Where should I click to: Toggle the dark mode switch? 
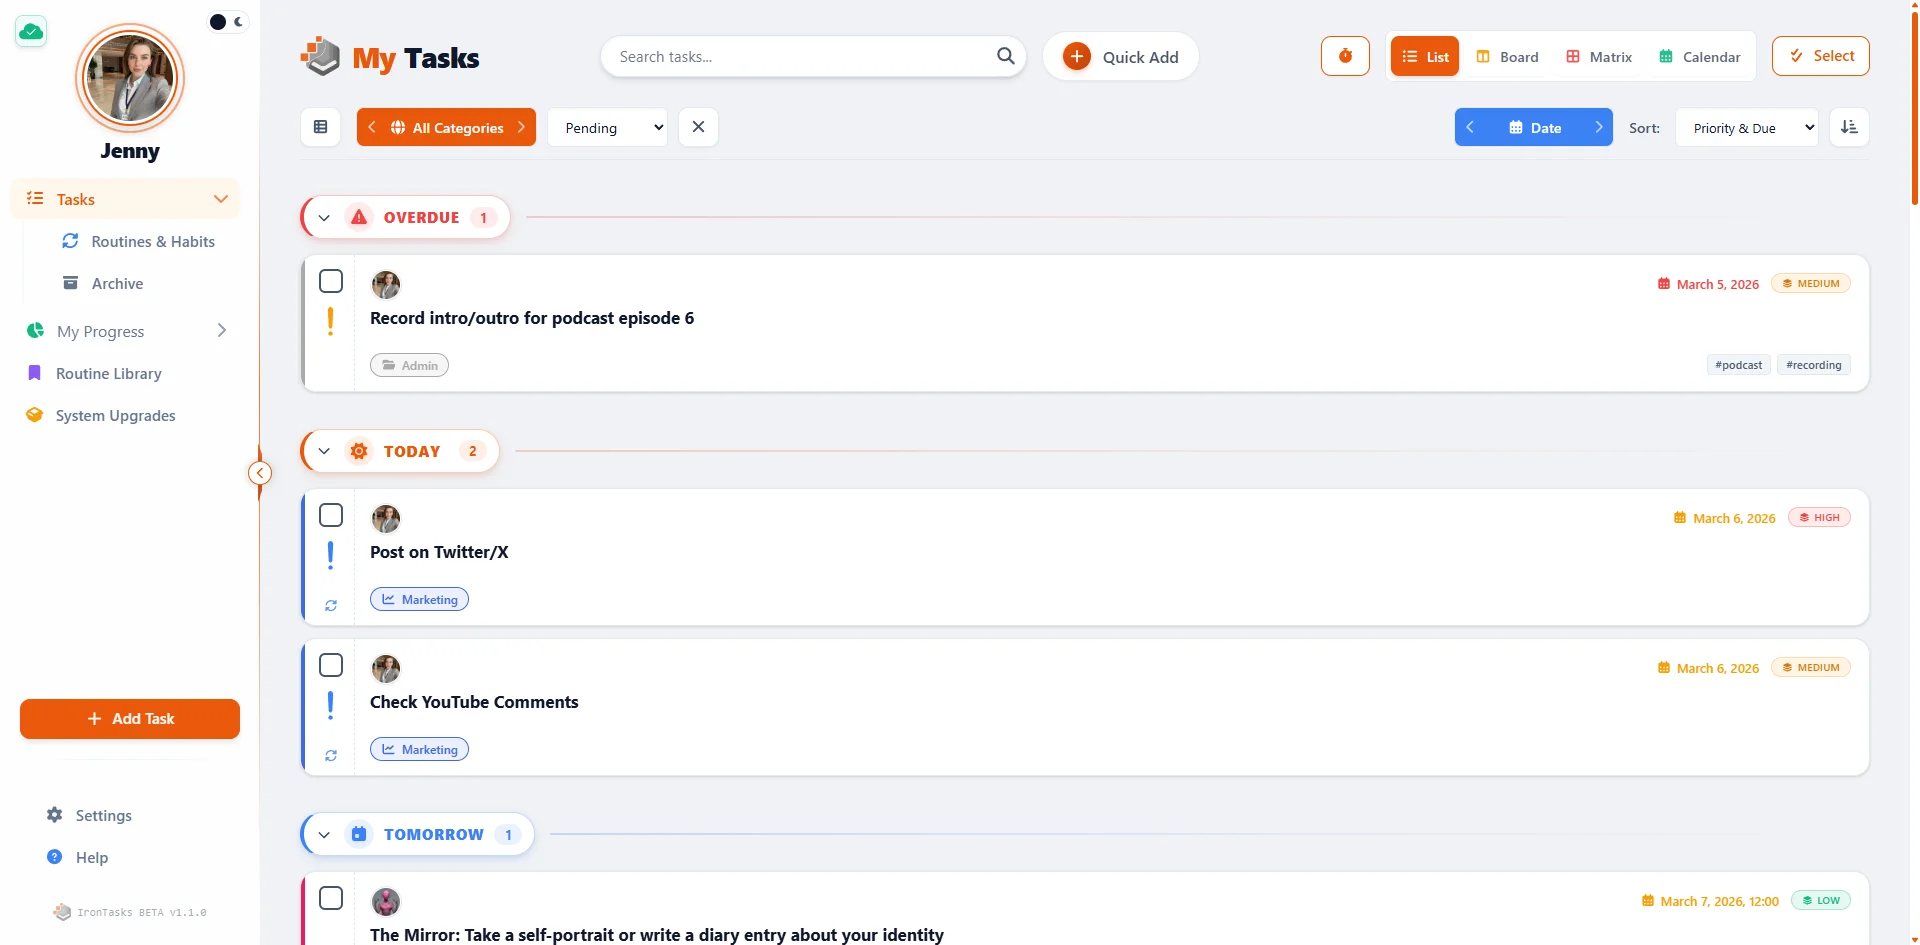click(x=227, y=22)
